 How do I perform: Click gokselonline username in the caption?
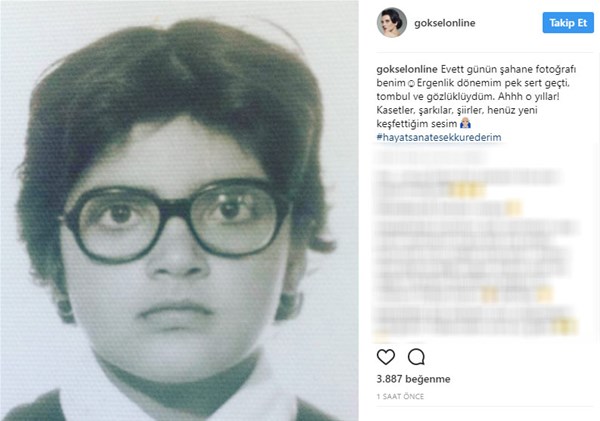click(407, 69)
